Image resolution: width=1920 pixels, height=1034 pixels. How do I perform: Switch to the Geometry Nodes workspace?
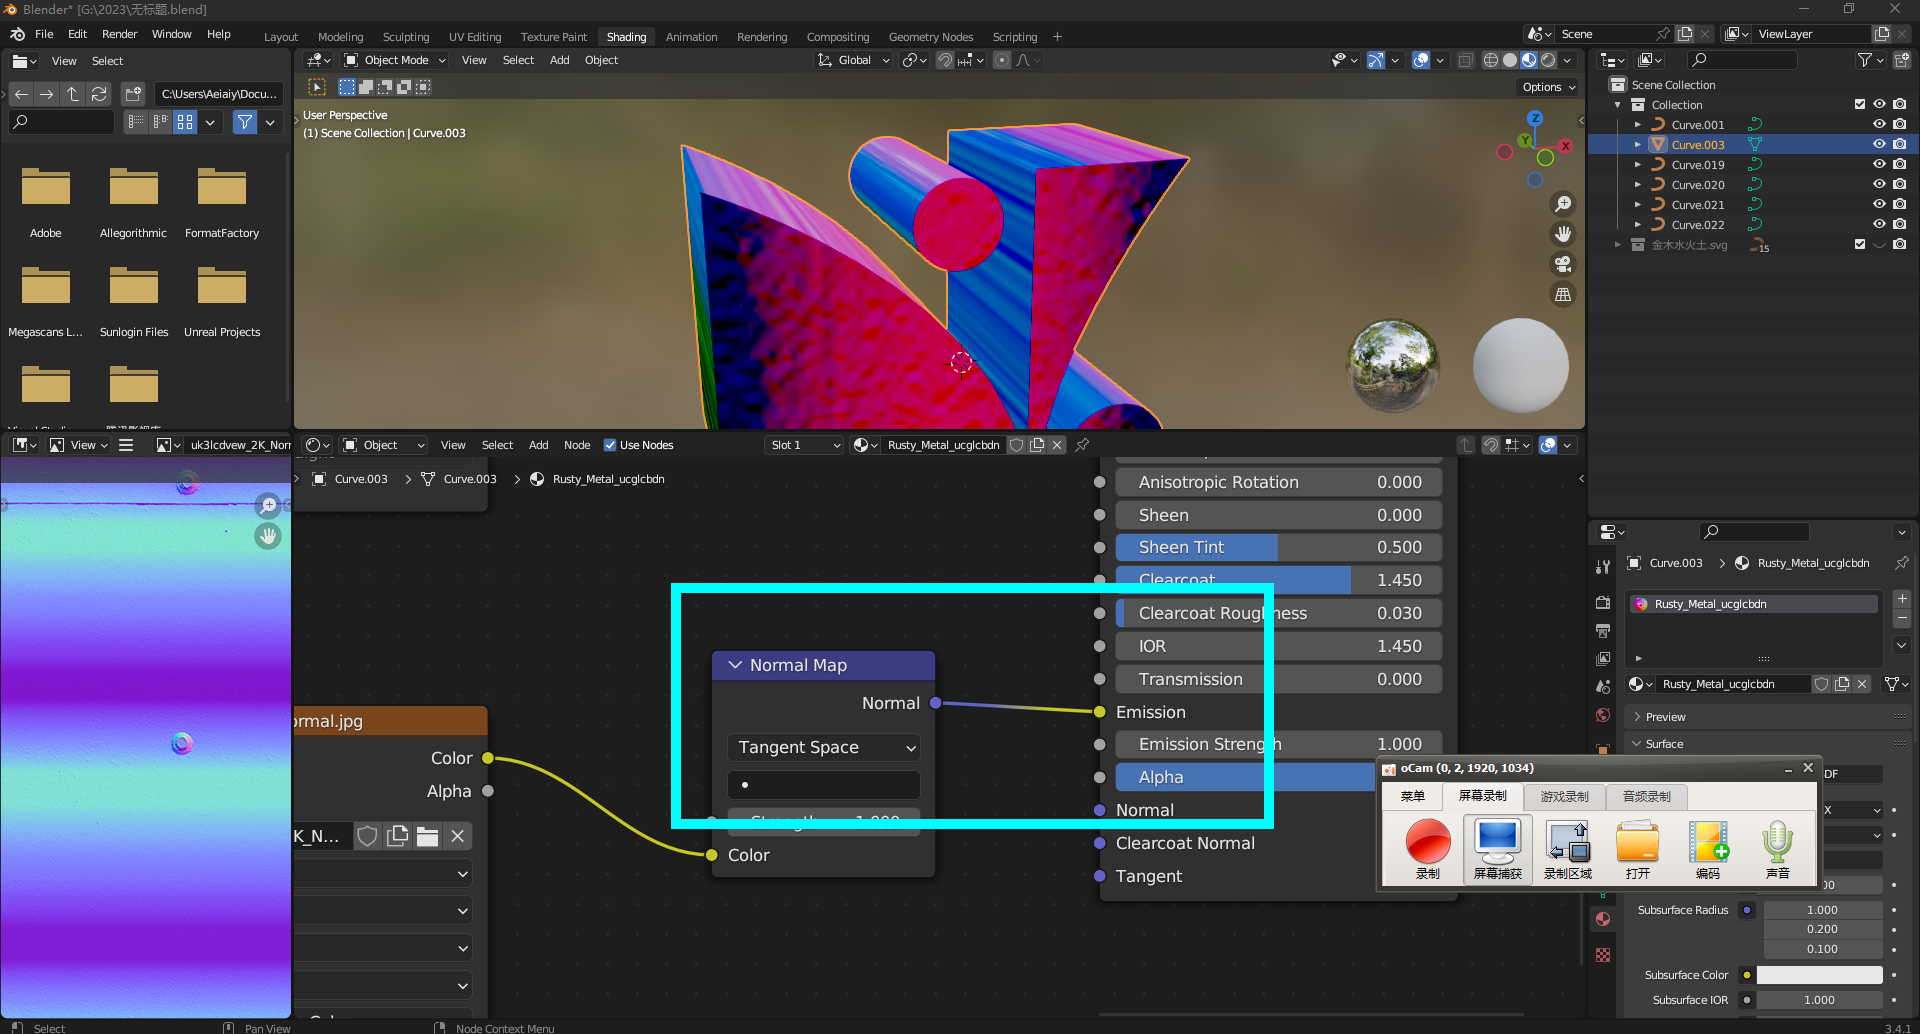tap(931, 37)
